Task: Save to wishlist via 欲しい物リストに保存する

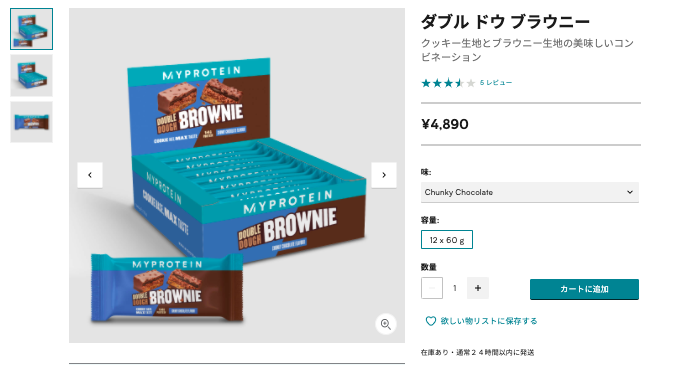Action: (x=489, y=321)
